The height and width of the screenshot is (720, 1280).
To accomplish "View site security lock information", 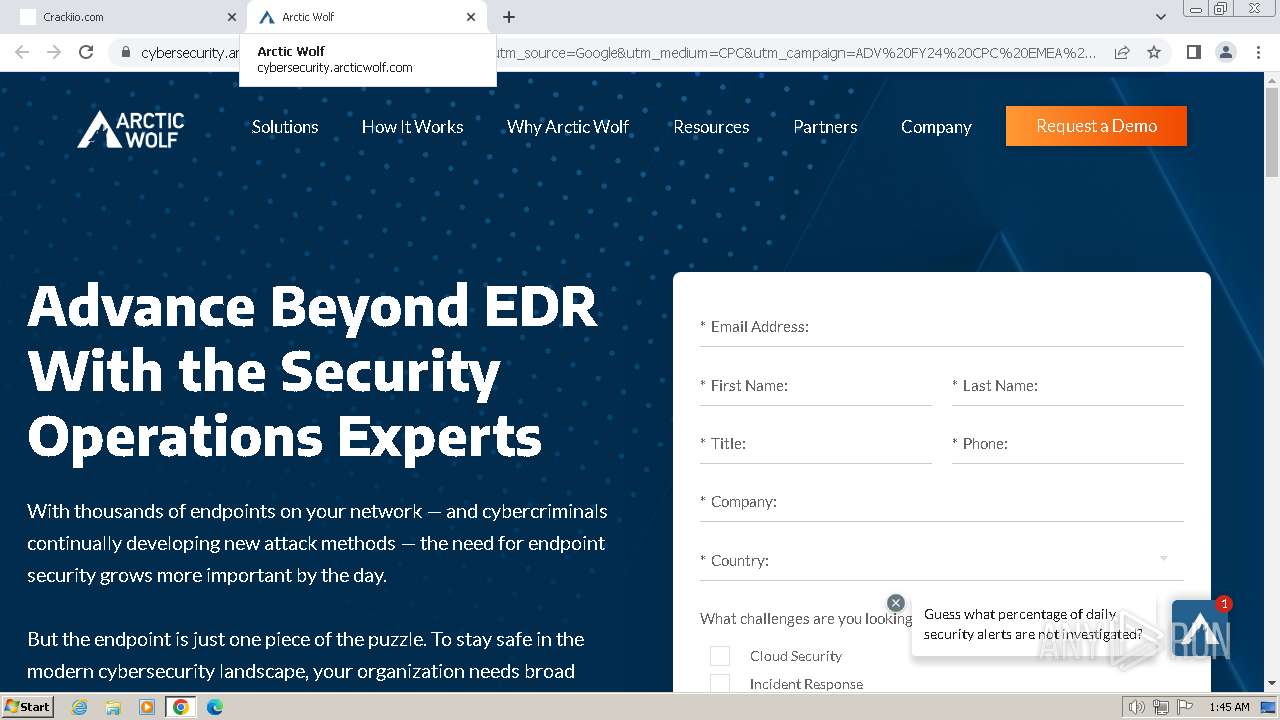I will coord(125,52).
